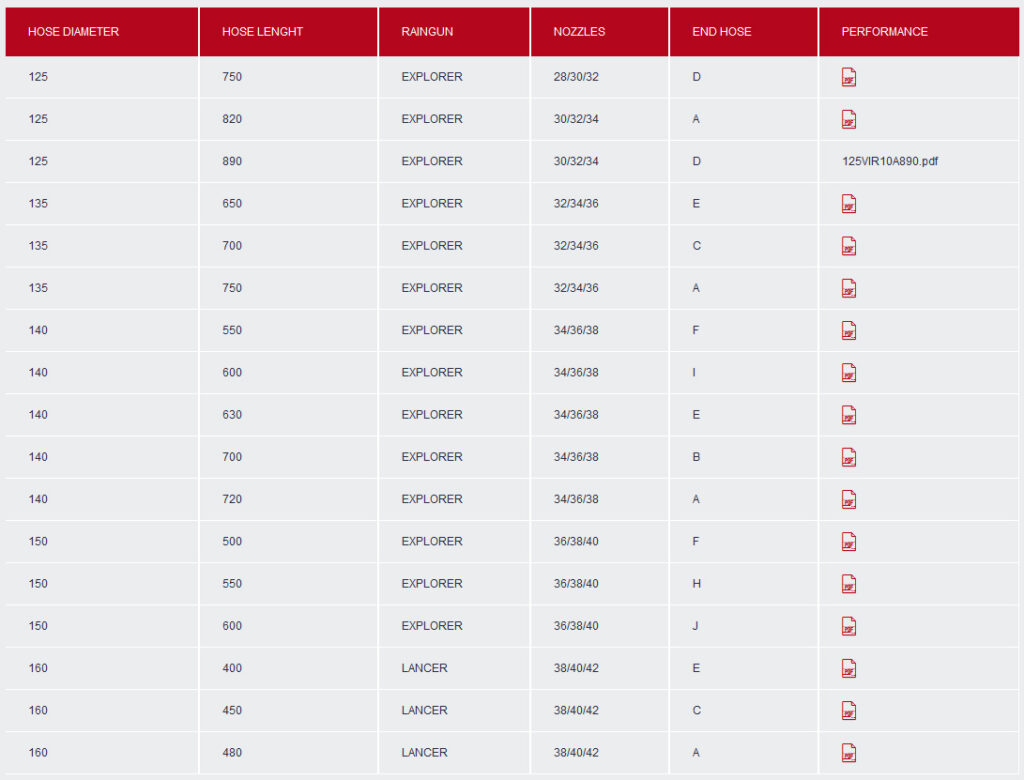Open the PDF icon for 125 / 750 row
The height and width of the screenshot is (780, 1024).
[x=848, y=77]
